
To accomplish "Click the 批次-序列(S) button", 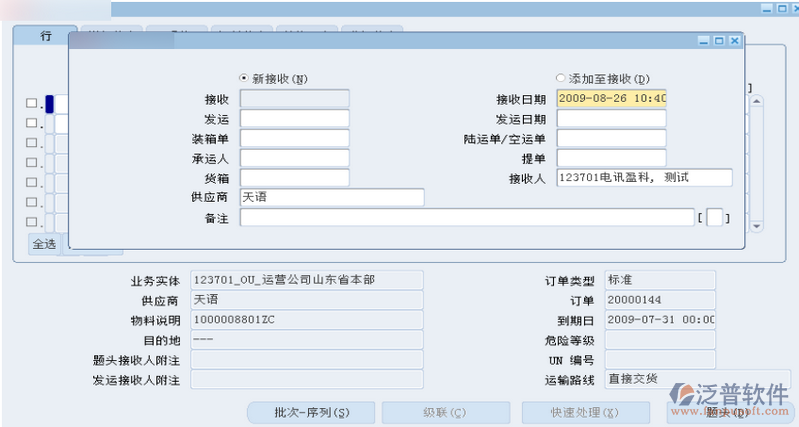I will tap(311, 412).
